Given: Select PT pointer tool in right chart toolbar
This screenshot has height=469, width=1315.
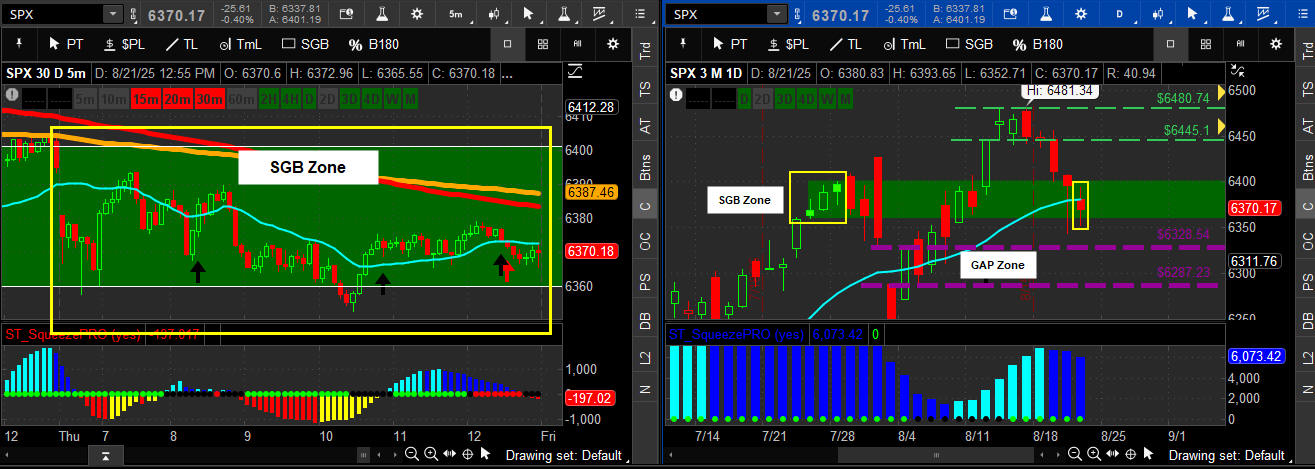Looking at the screenshot, I should [x=729, y=44].
